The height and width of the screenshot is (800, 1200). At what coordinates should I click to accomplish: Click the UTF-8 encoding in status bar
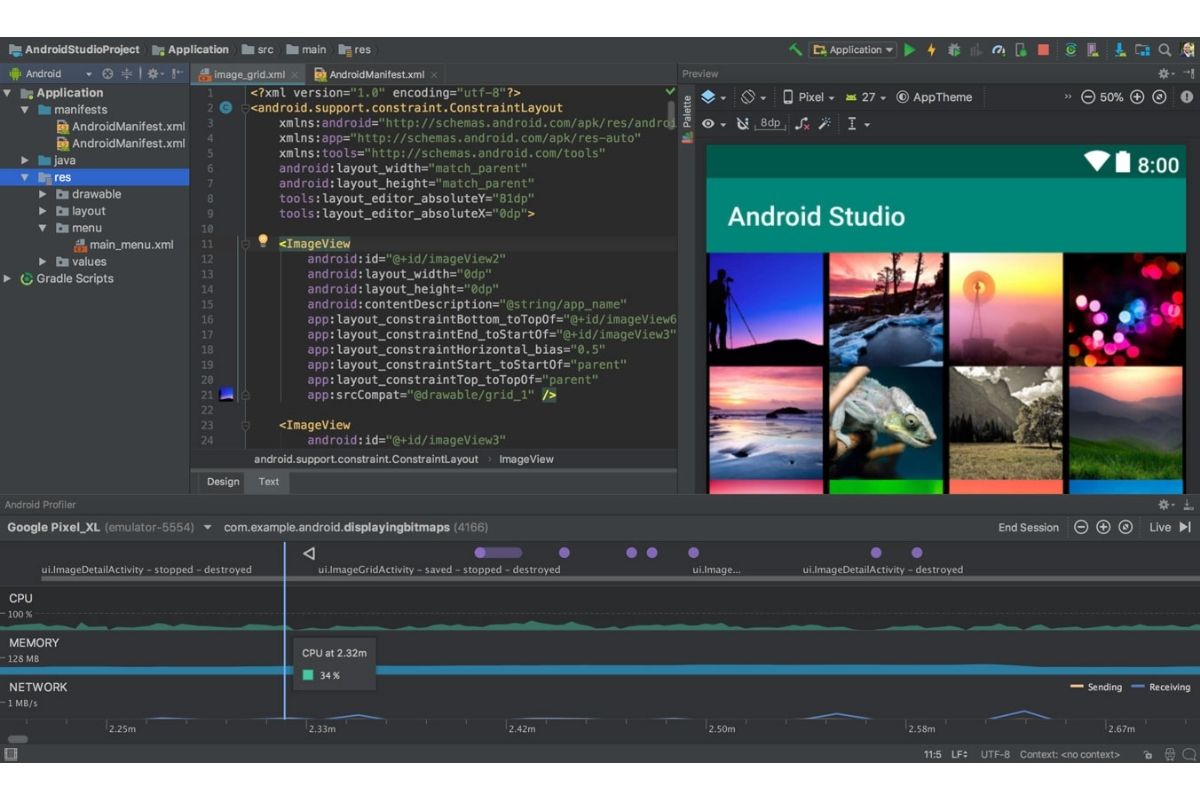click(x=995, y=755)
